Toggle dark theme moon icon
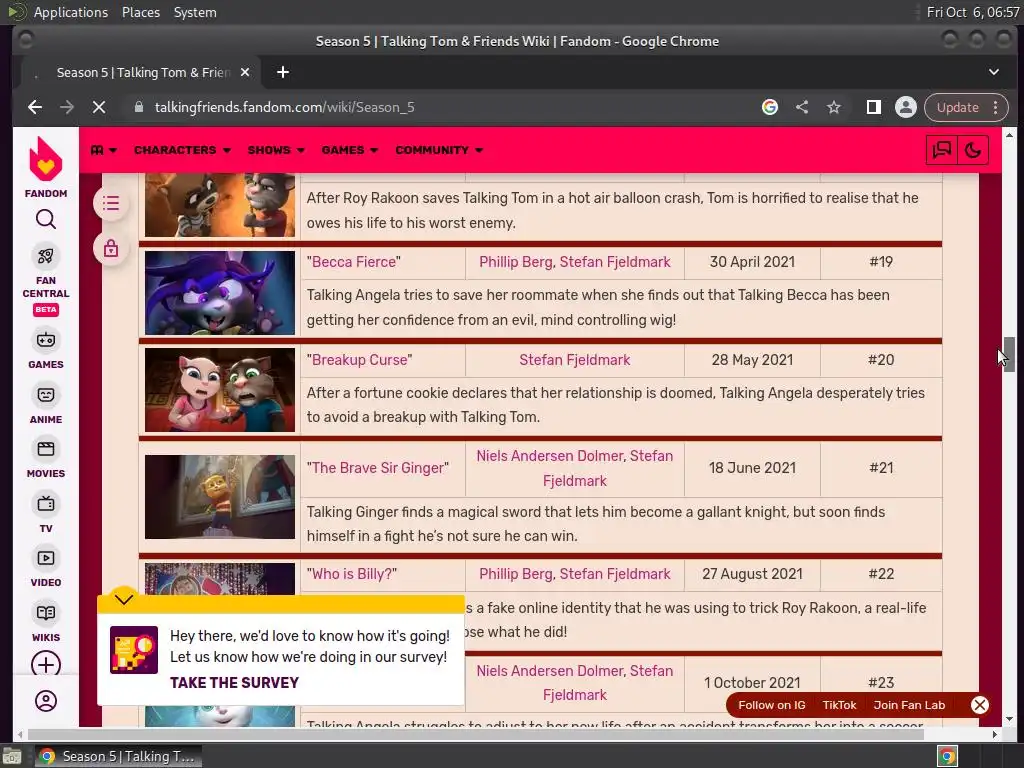Image resolution: width=1024 pixels, height=768 pixels. [x=973, y=150]
